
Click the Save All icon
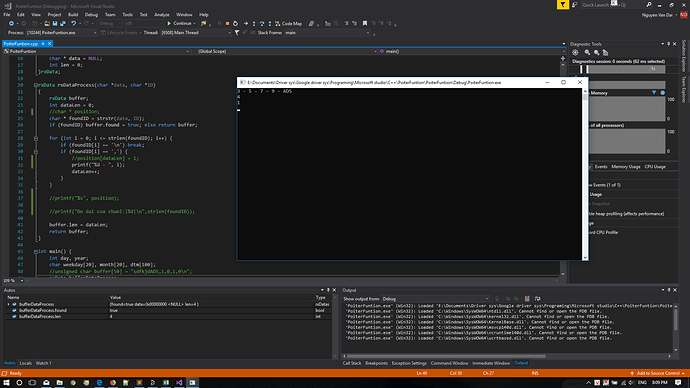63,23
